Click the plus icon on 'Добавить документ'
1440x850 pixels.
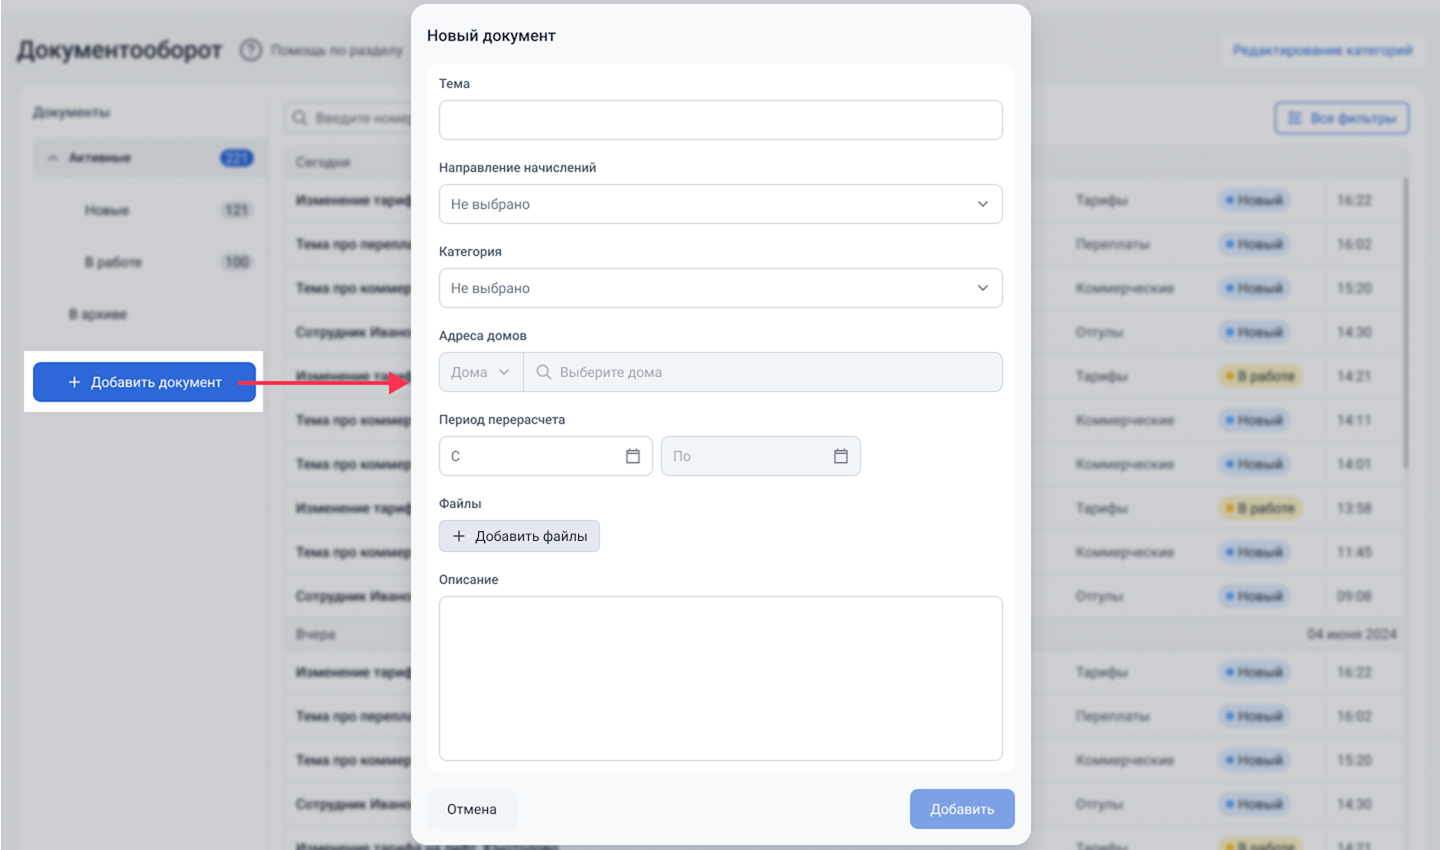(x=74, y=382)
